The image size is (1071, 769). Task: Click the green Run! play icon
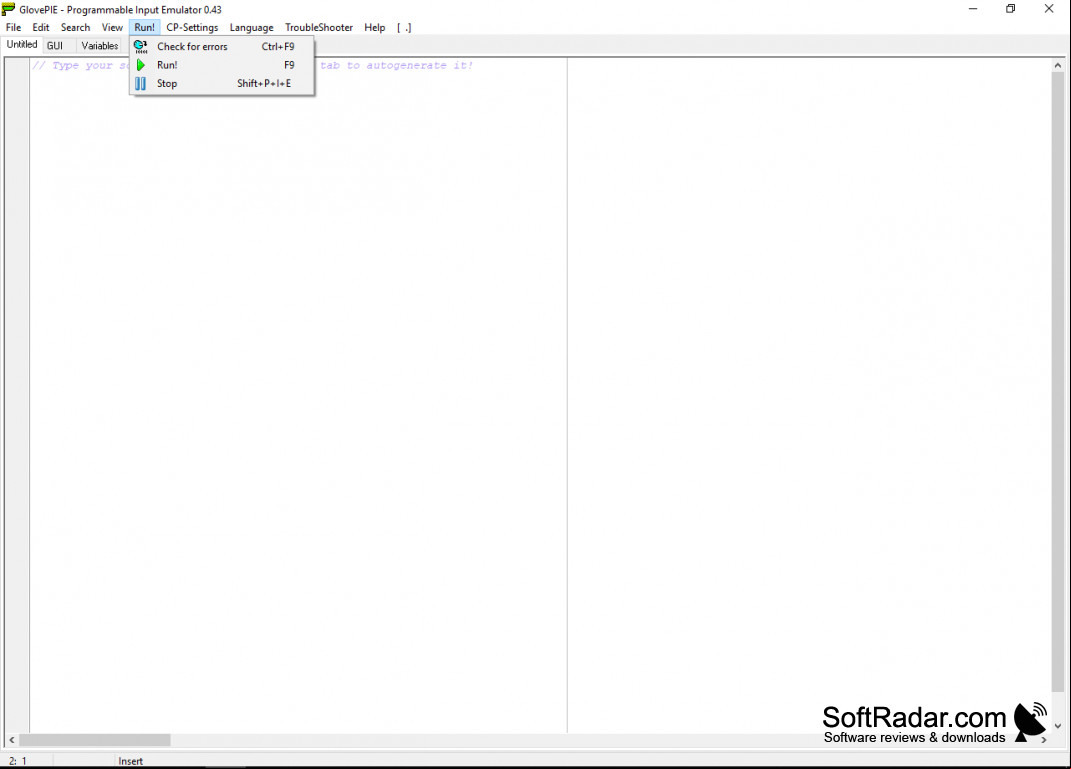[x=141, y=65]
